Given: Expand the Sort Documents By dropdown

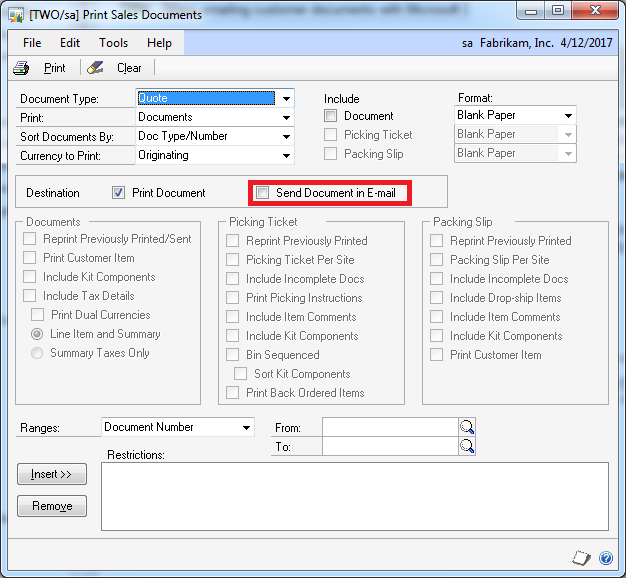Looking at the screenshot, I should tap(286, 137).
